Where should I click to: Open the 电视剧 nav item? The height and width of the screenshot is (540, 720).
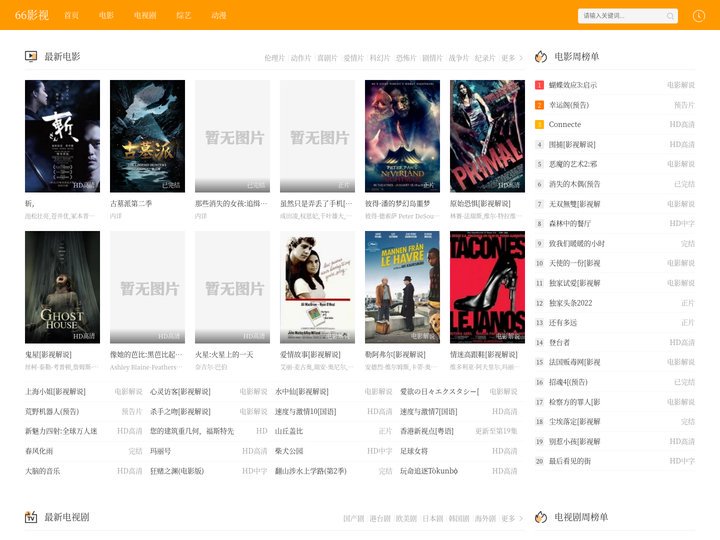click(145, 15)
